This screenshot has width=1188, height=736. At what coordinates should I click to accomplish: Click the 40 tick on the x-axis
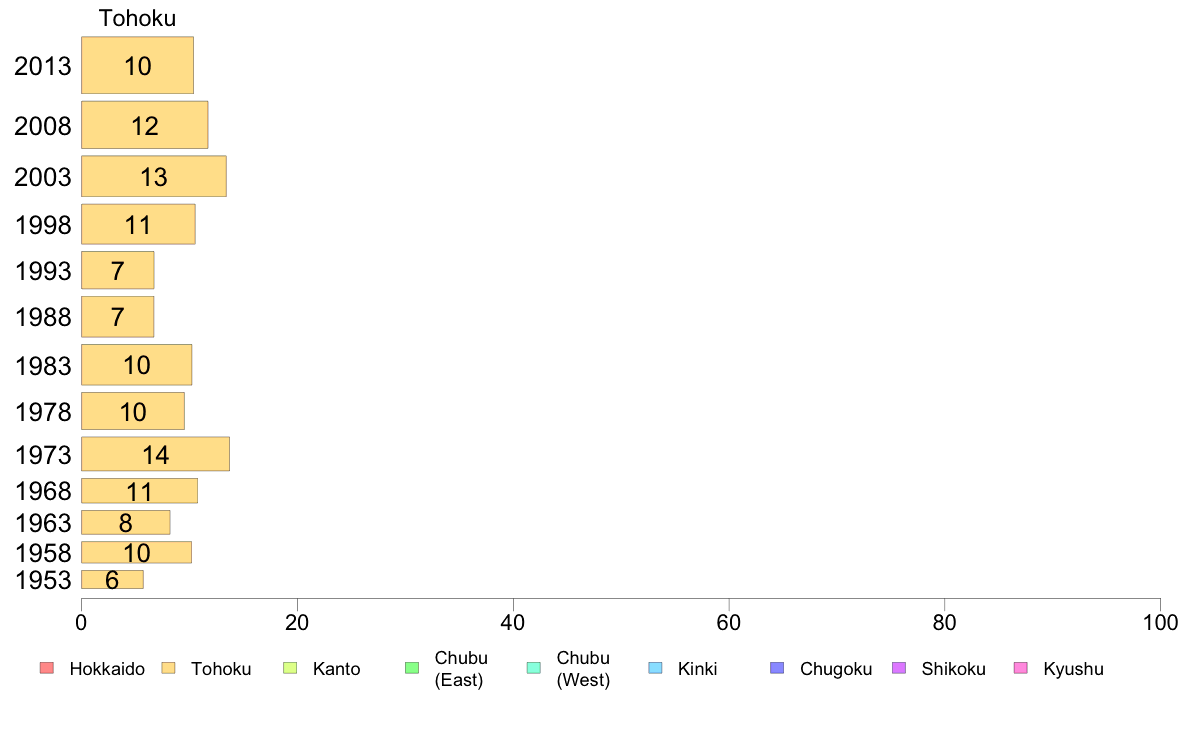pos(513,622)
